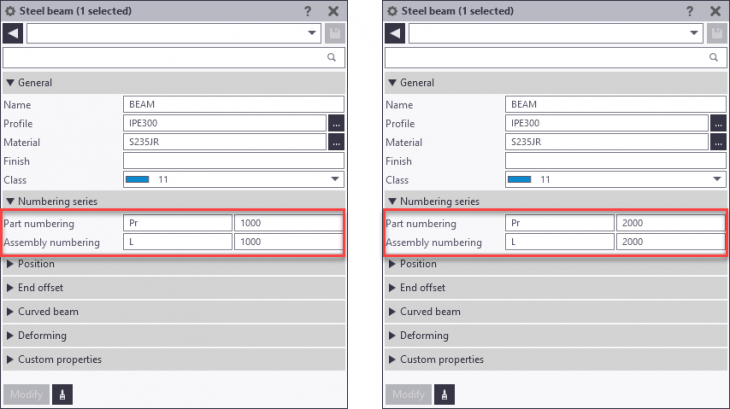730x409 pixels.
Task: Click blue class color swatch, right panel
Action: 520,180
